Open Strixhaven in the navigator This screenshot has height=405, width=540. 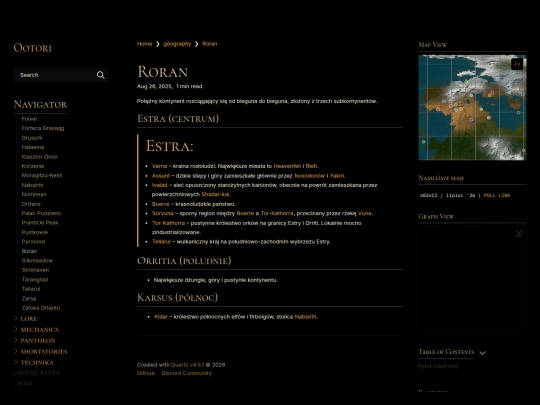point(35,270)
